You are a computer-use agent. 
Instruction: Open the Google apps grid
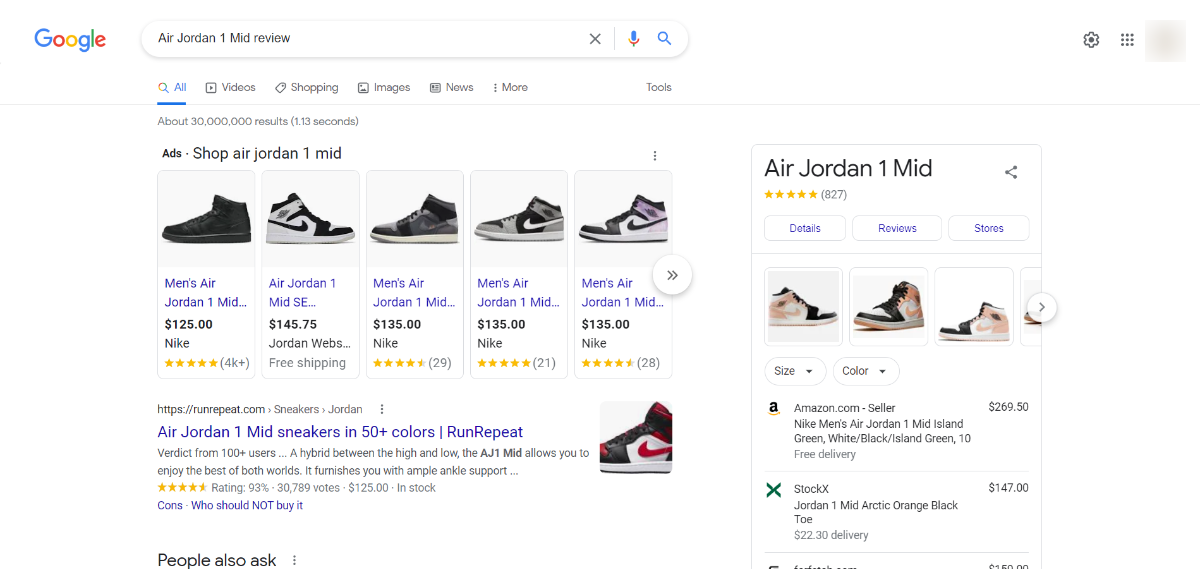click(x=1127, y=40)
